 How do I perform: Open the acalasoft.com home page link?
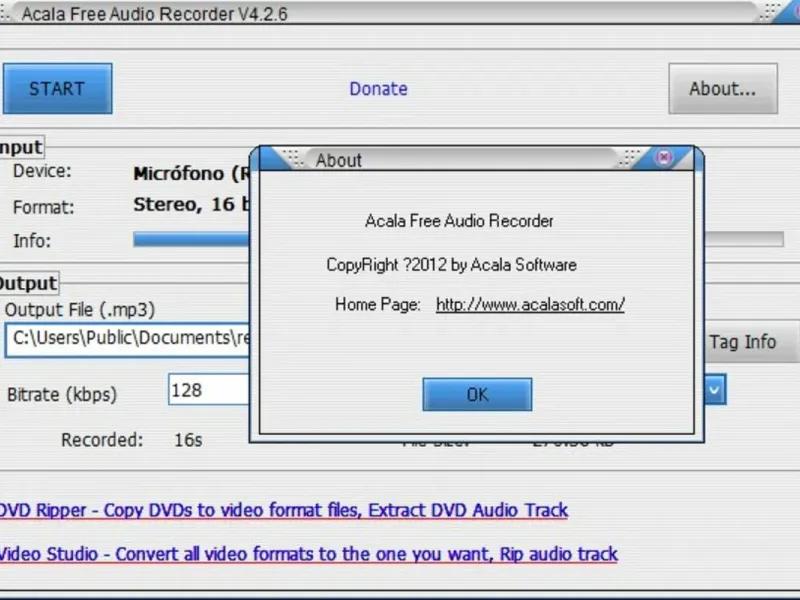point(530,305)
